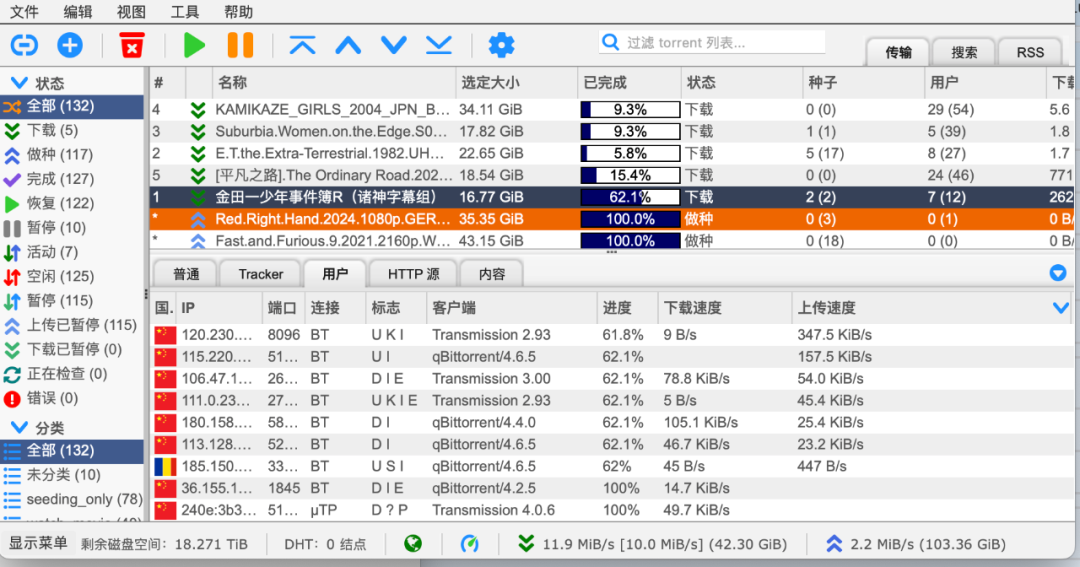Click the 显示菜单 button
This screenshot has height=567, width=1080.
tap(38, 543)
